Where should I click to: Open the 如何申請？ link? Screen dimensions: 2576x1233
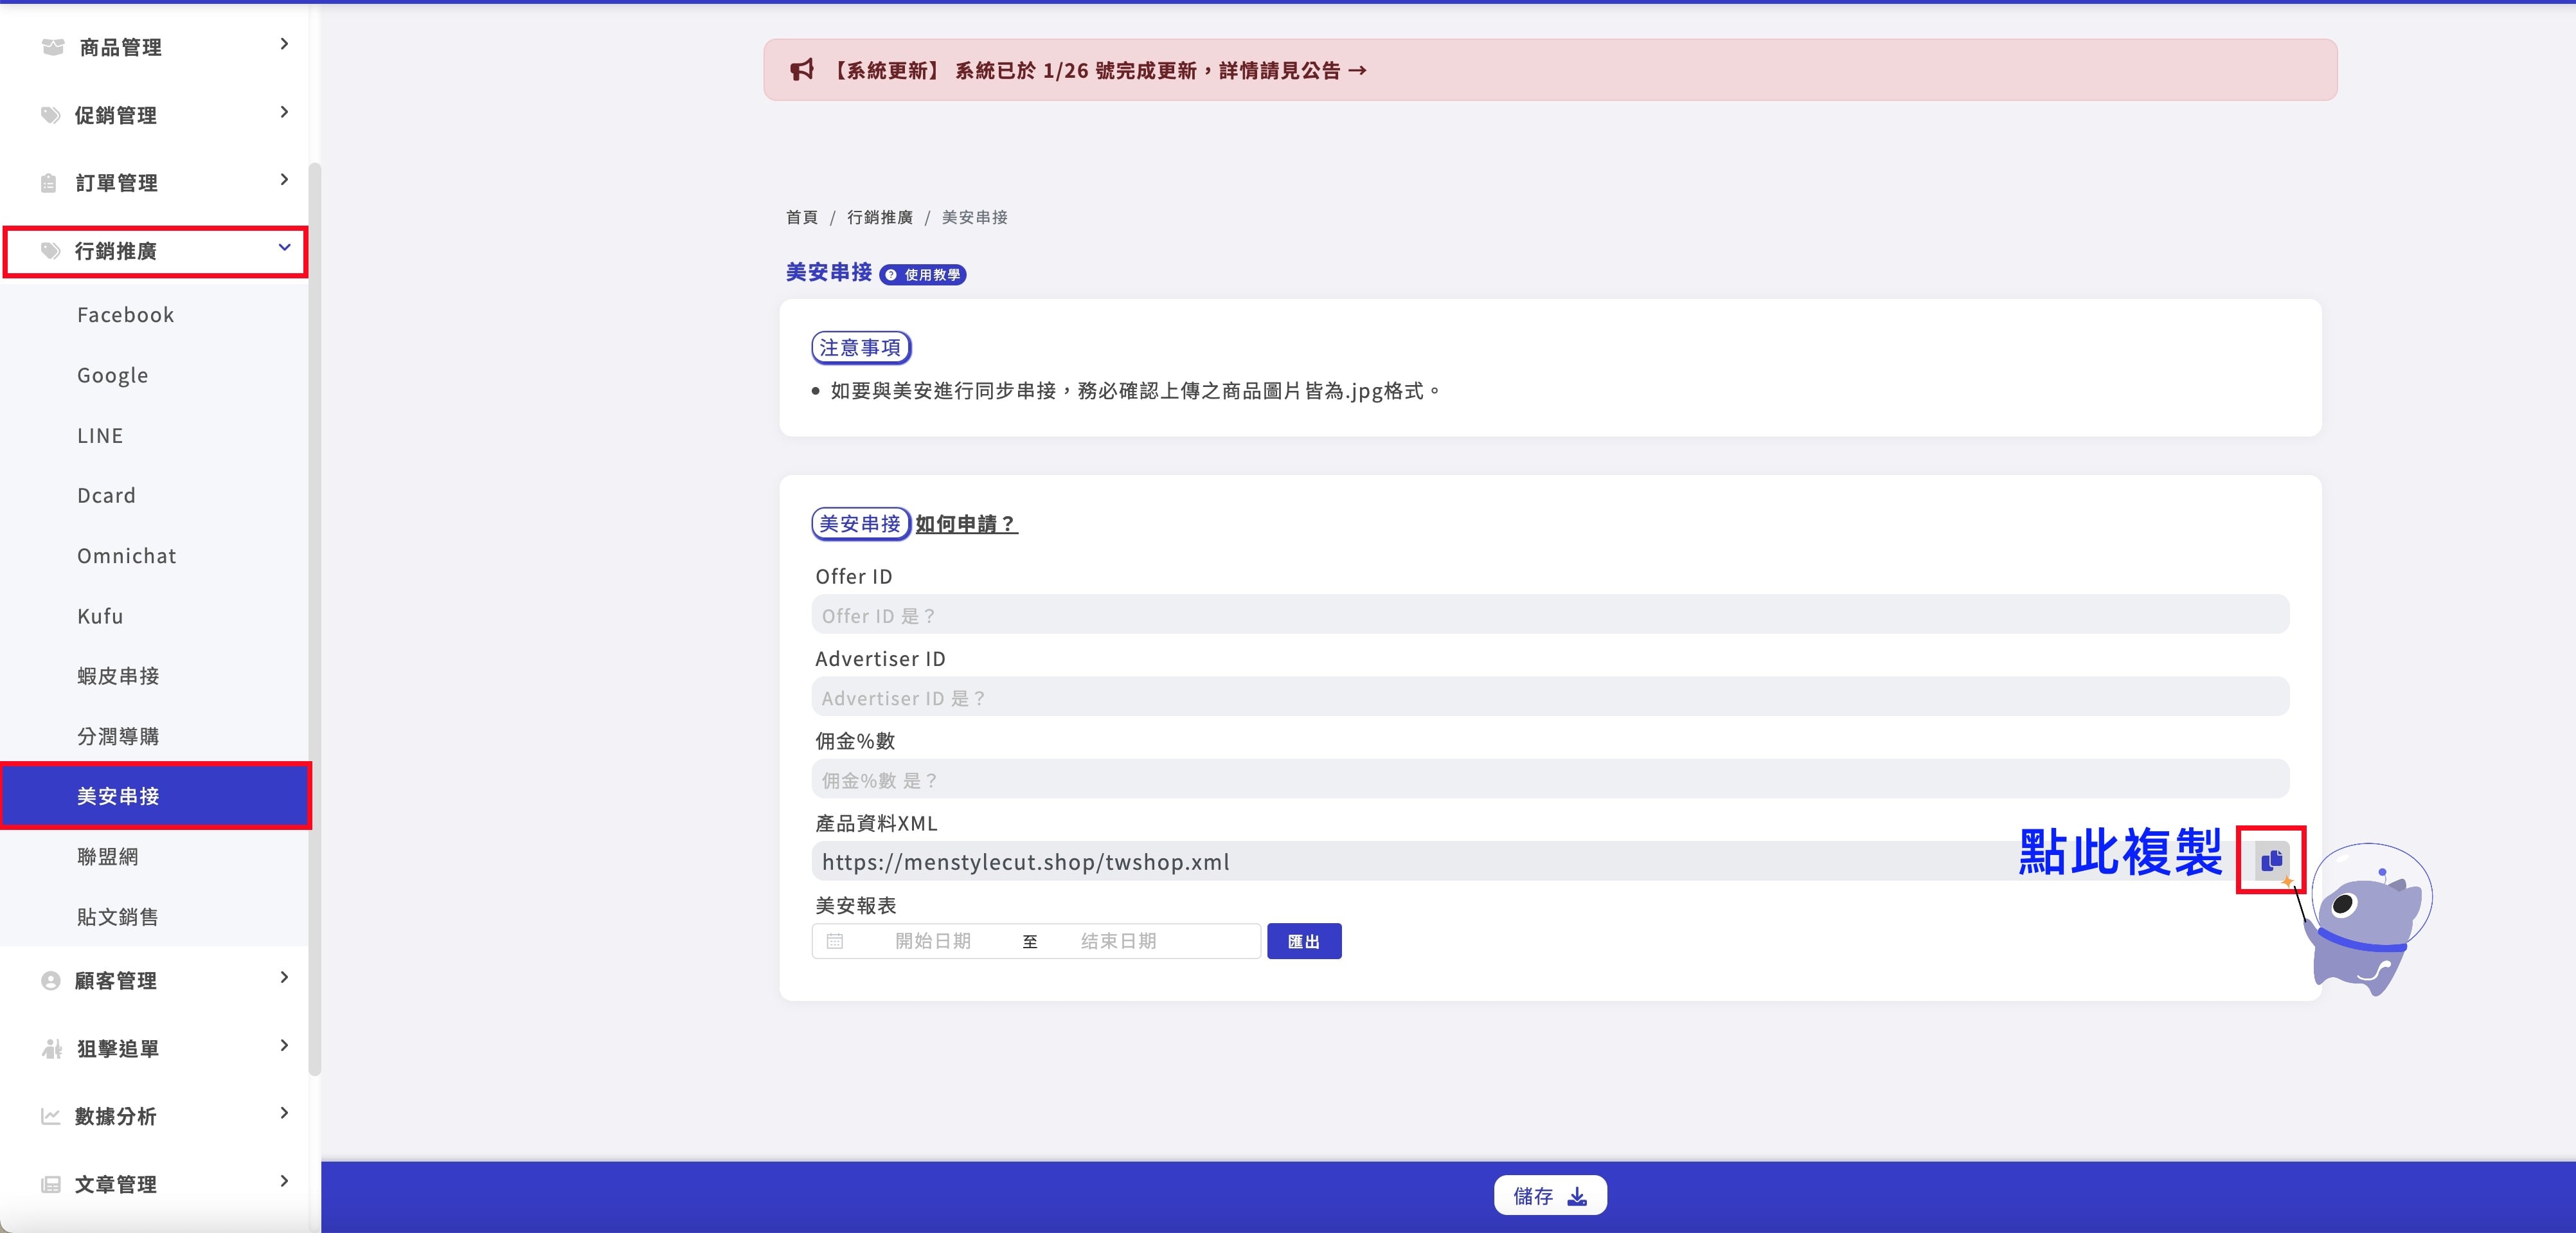(x=966, y=524)
